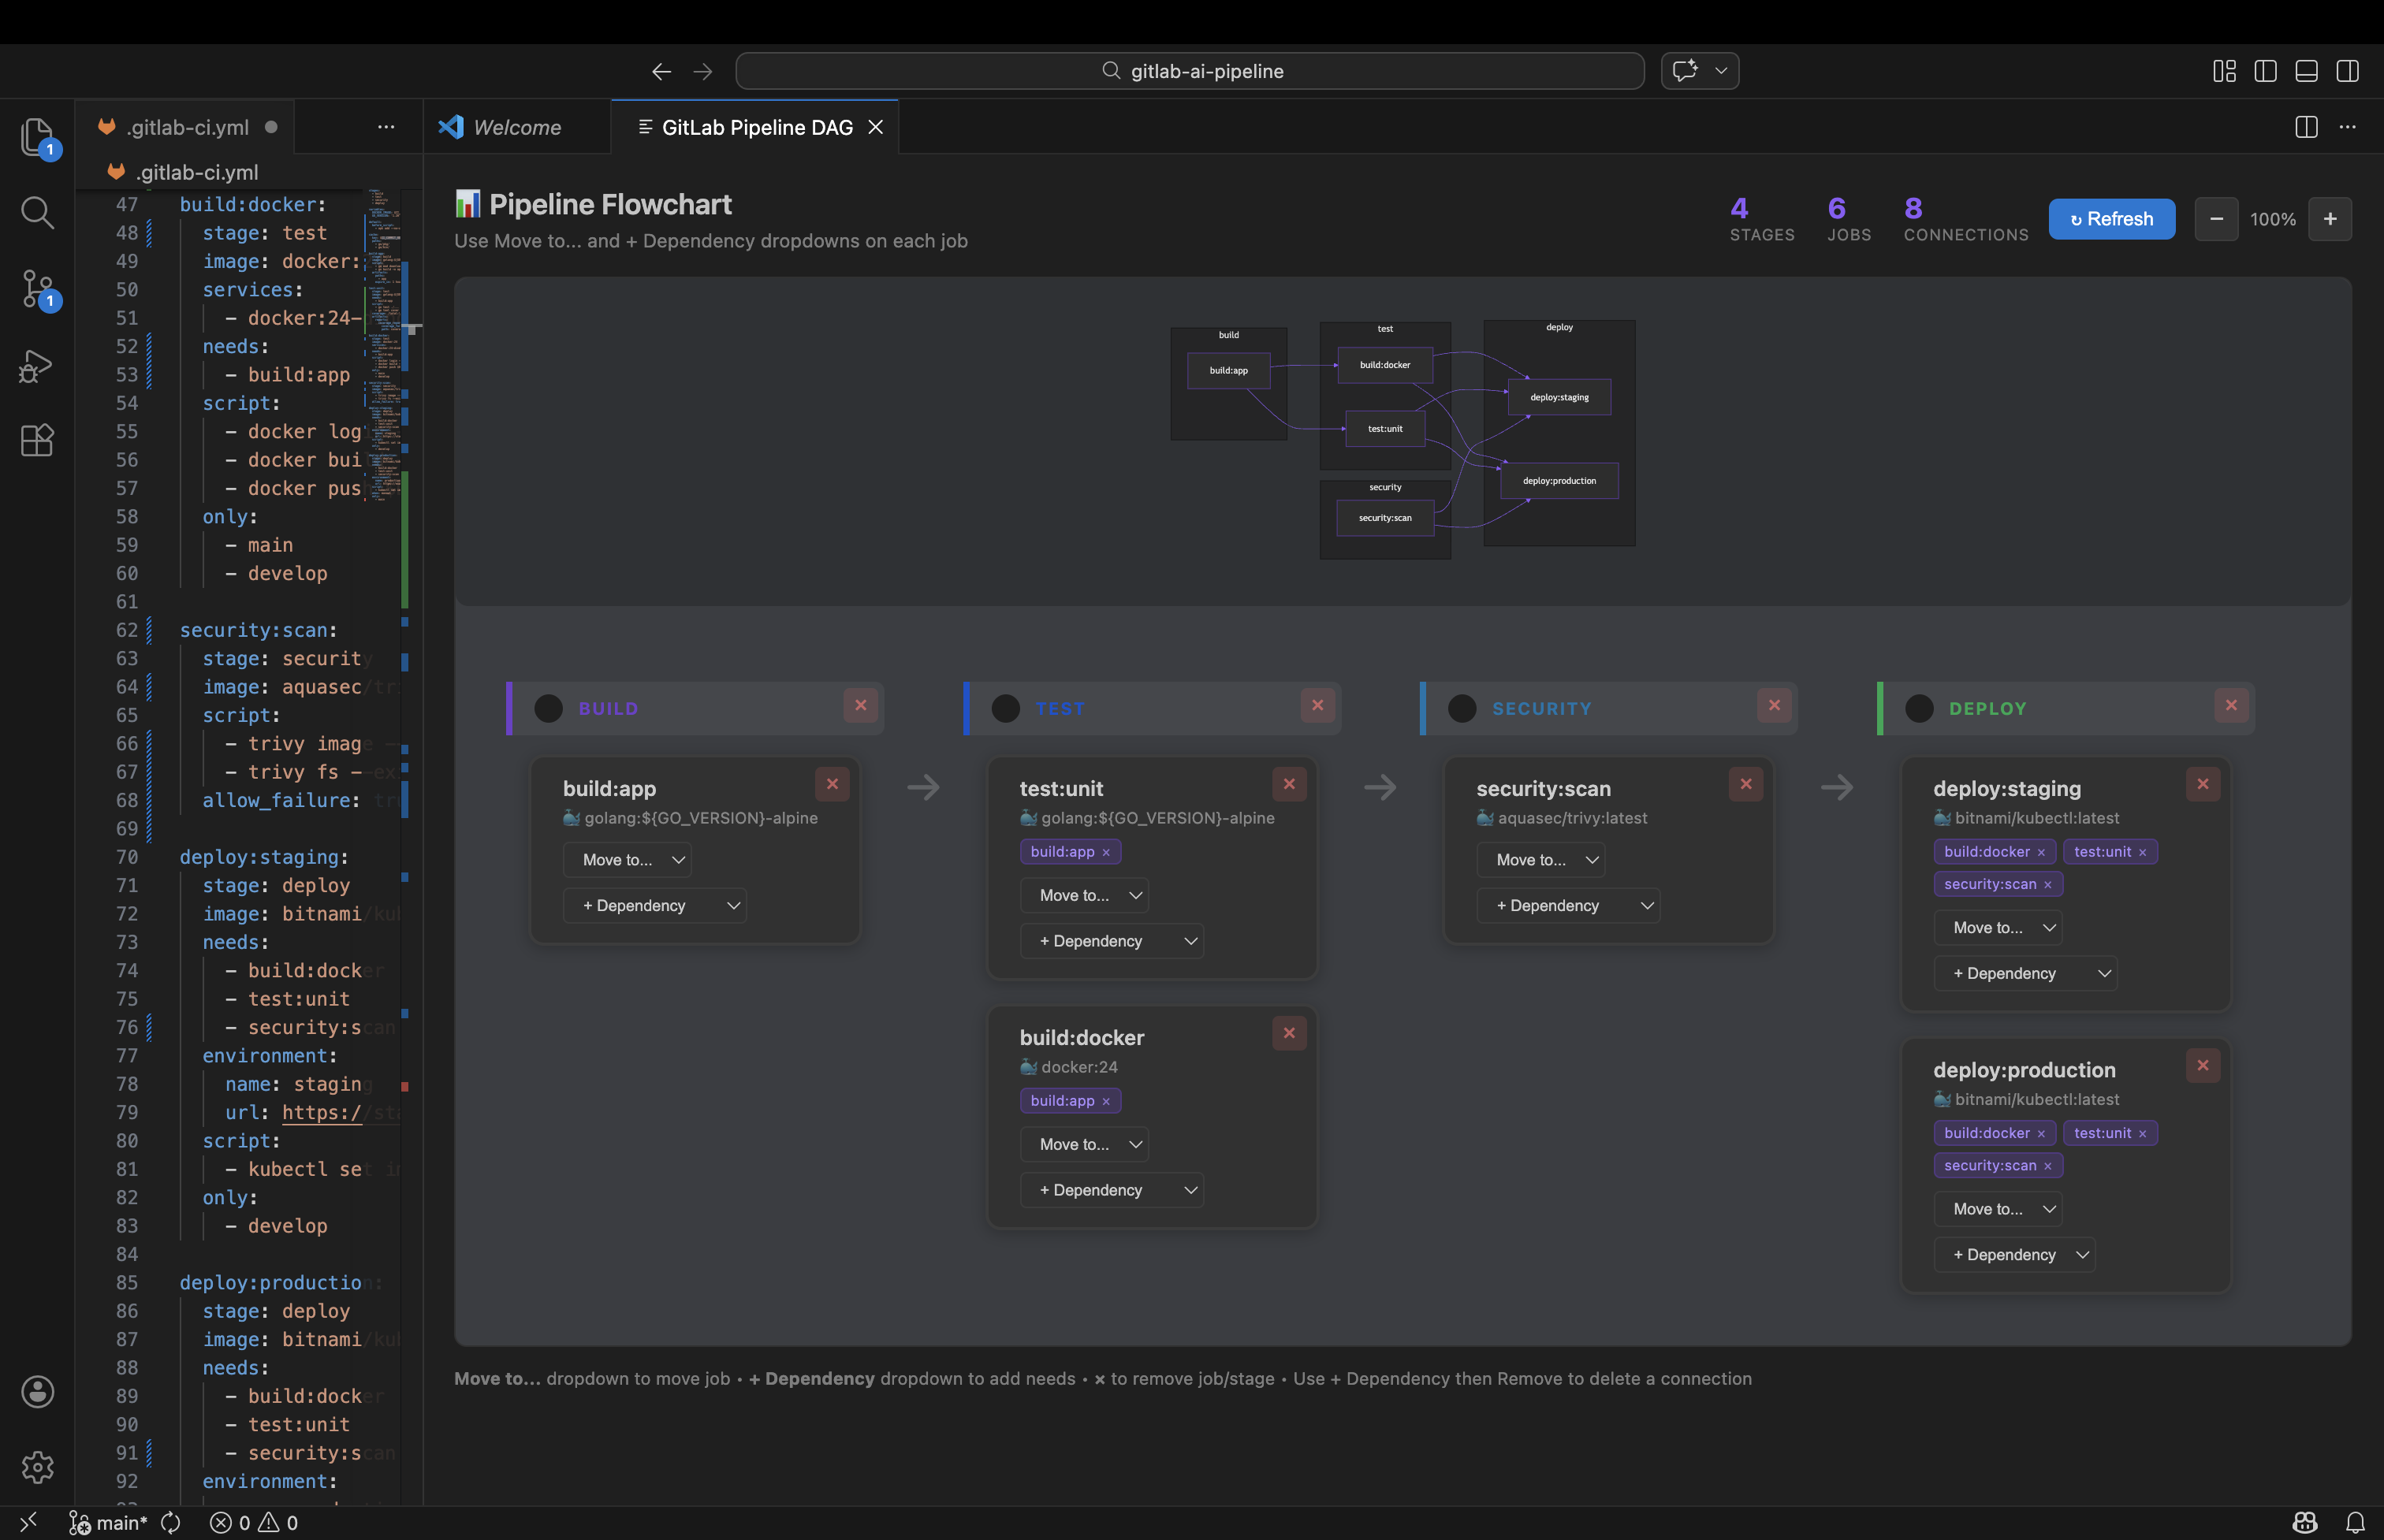The width and height of the screenshot is (2384, 1540).
Task: Open the Extensions view icon
Action: (37, 440)
